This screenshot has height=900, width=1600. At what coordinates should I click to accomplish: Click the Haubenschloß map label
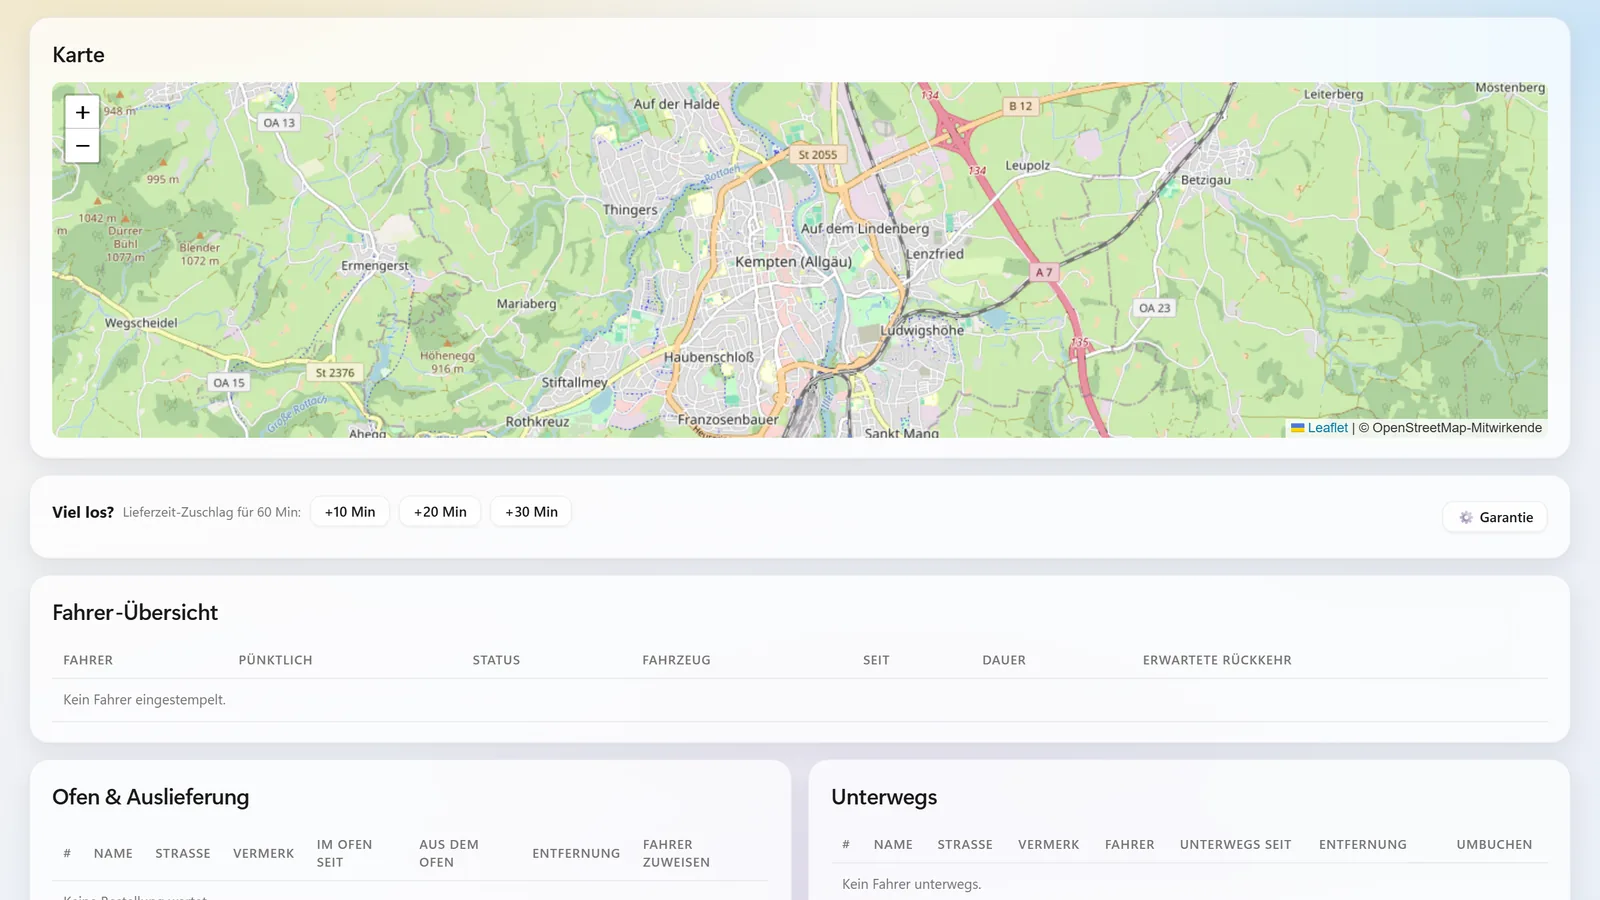(709, 357)
